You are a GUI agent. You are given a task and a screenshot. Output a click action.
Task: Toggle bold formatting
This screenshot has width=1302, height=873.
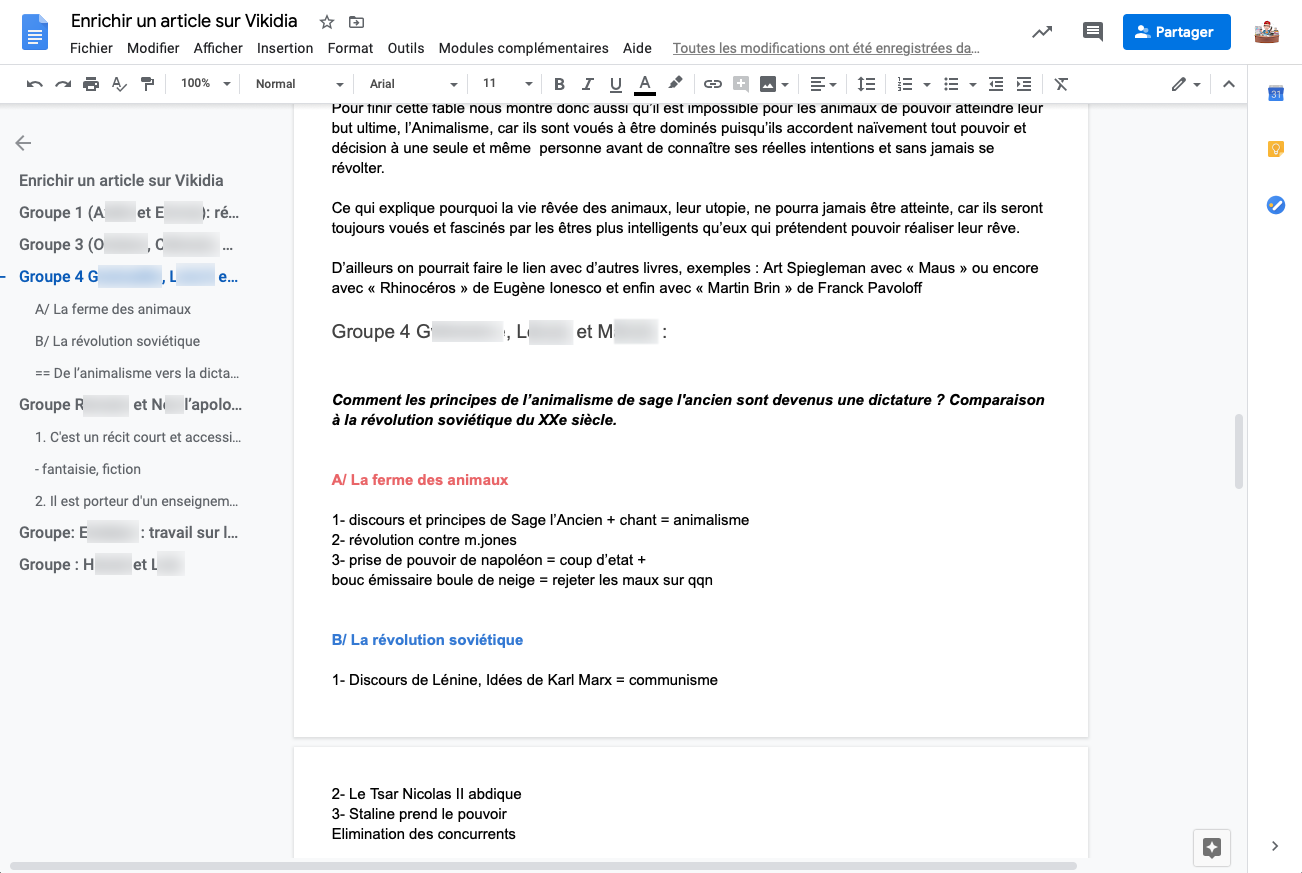click(x=559, y=84)
